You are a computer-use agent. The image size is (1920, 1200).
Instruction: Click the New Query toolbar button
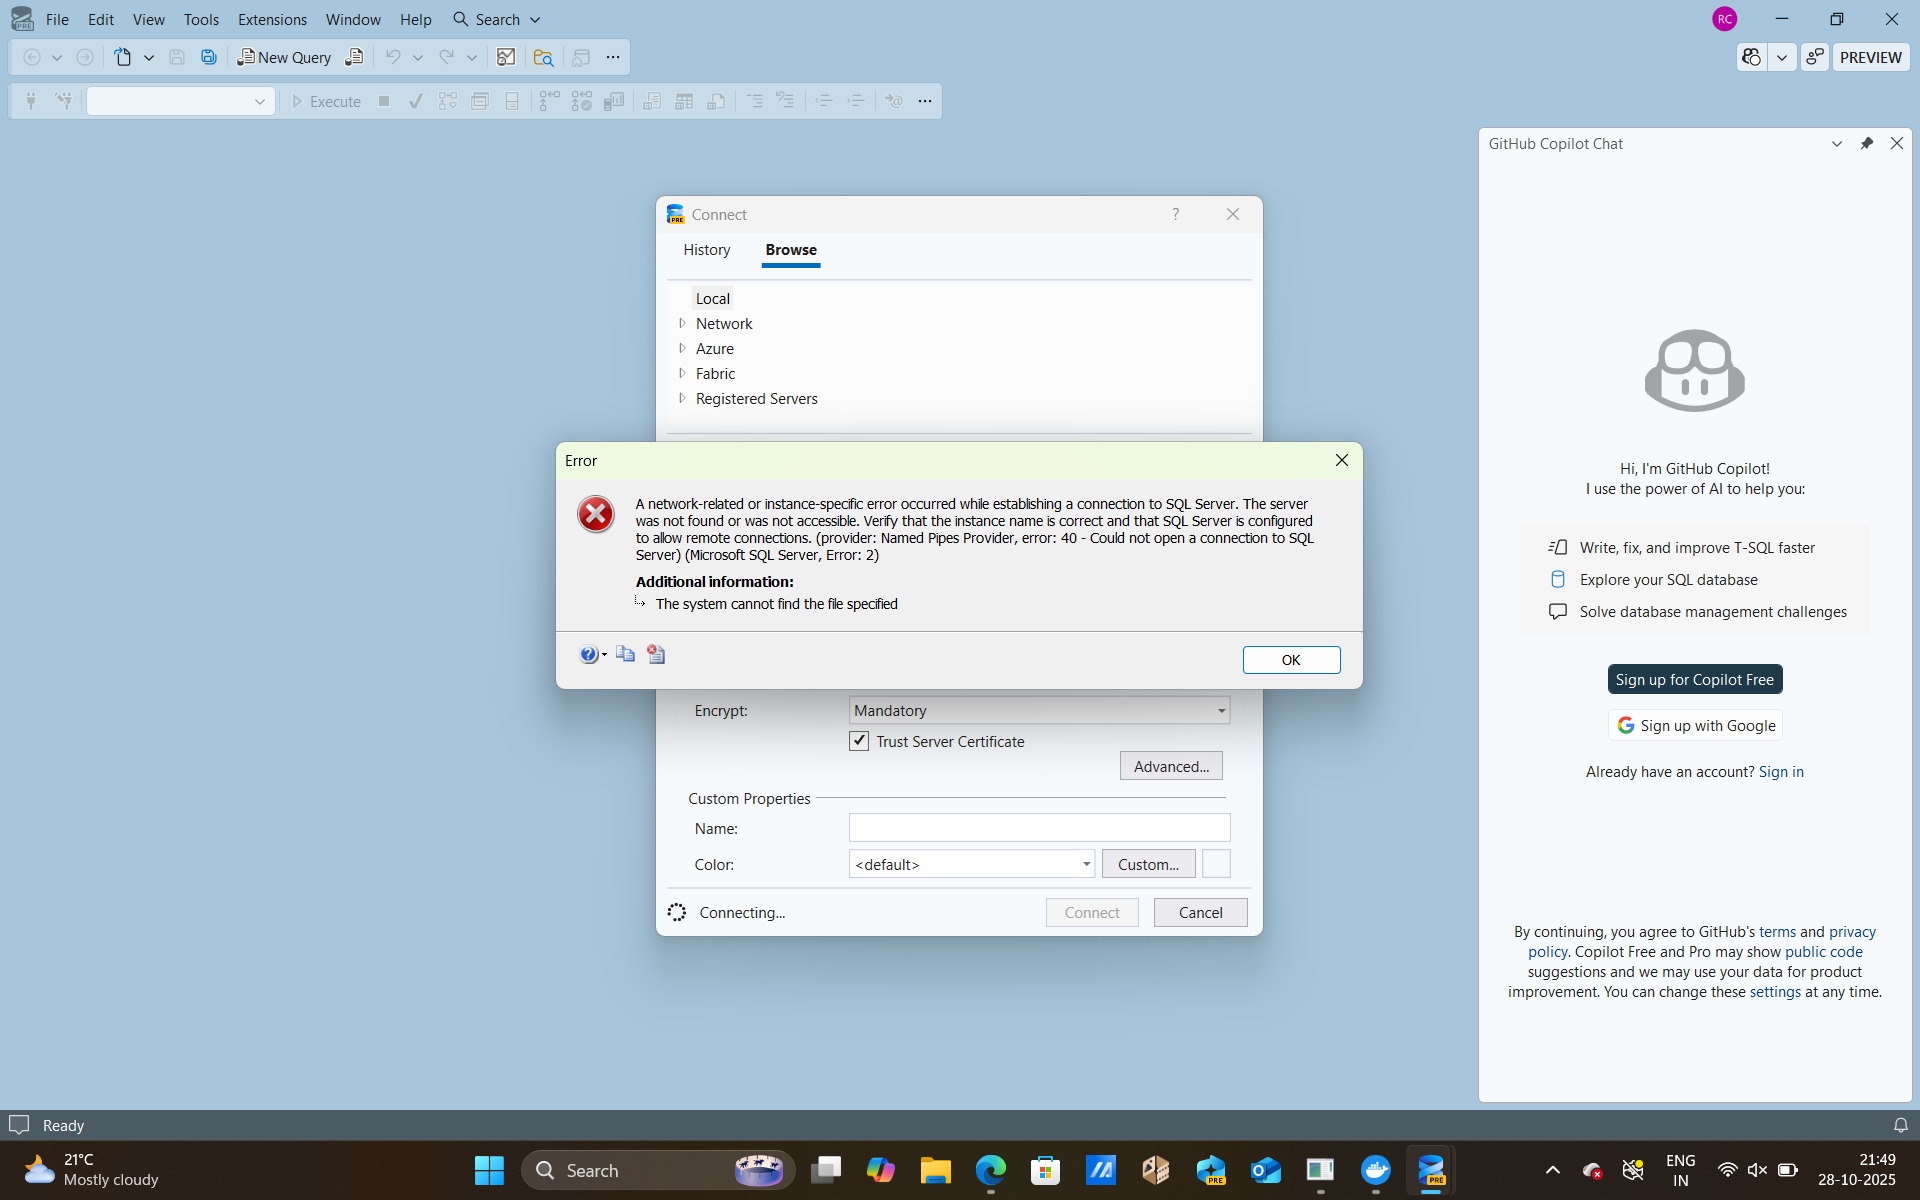pyautogui.click(x=284, y=57)
